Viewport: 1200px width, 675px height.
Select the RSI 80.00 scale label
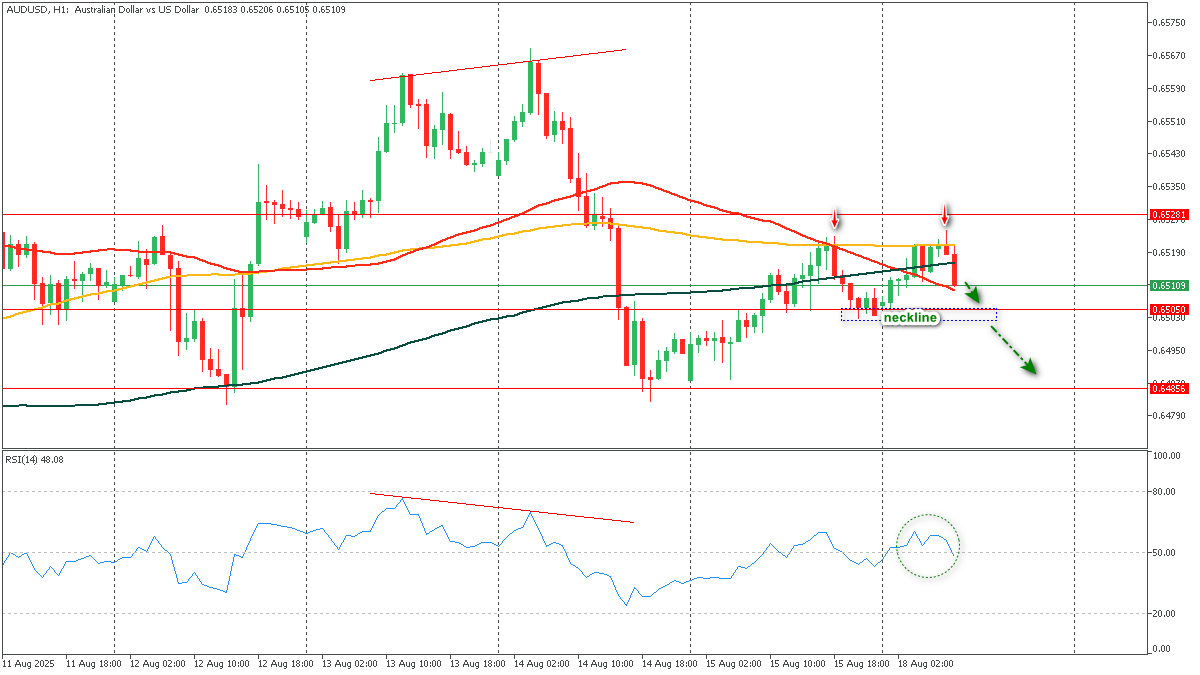point(1165,491)
